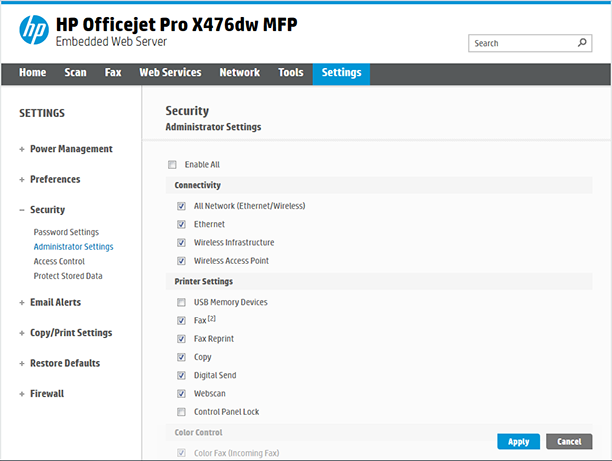Open the Home tab
The height and width of the screenshot is (461, 612).
[32, 73]
